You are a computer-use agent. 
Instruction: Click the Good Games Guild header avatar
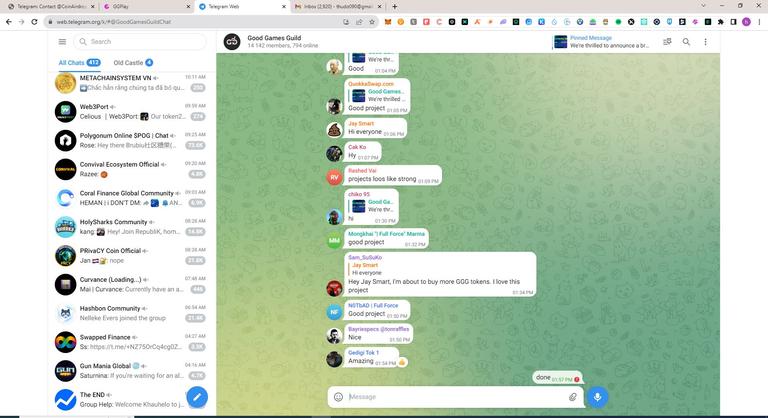(x=232, y=42)
